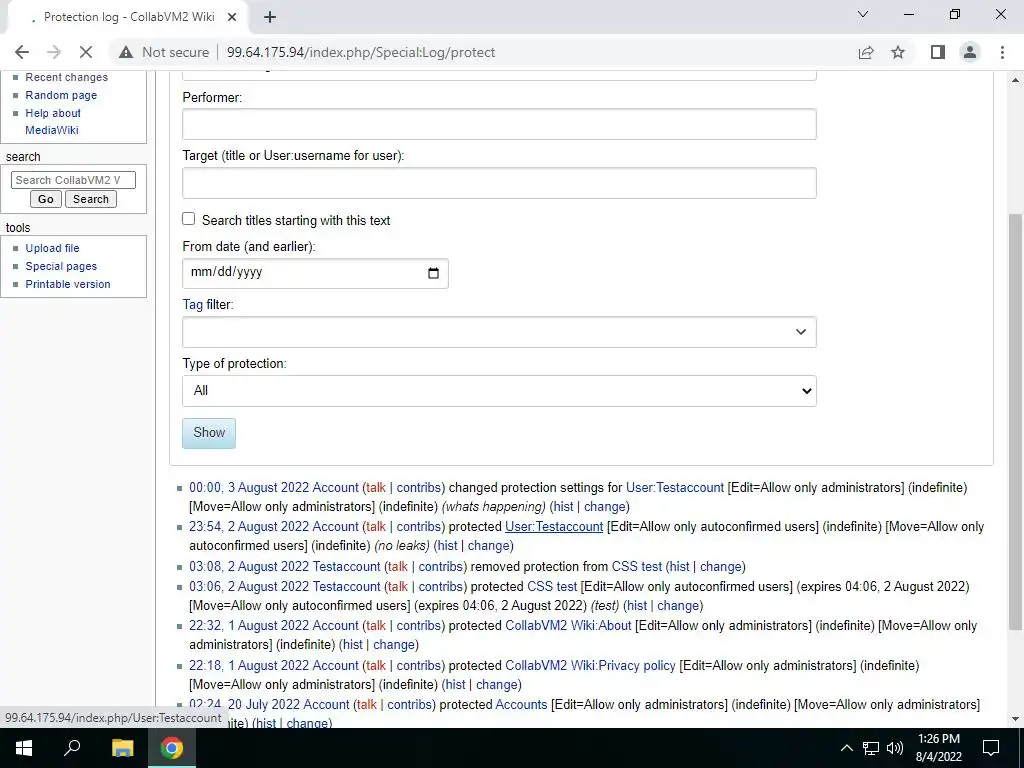Open '00:00, 3 August 2022' timestamp link
Screen dimensions: 1024x768
point(249,487)
